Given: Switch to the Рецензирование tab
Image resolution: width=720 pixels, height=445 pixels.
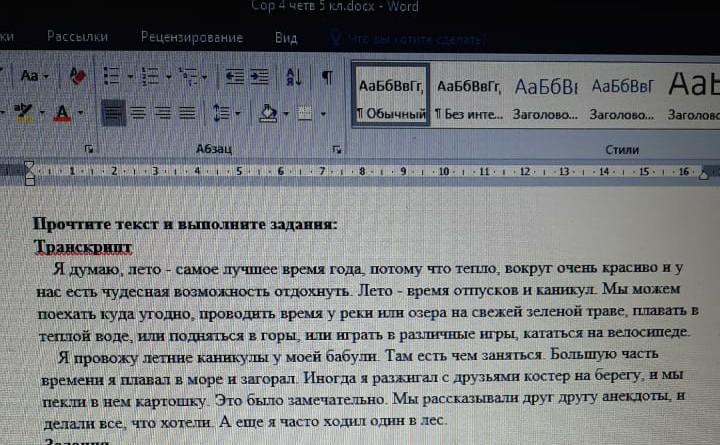Looking at the screenshot, I should [x=192, y=37].
